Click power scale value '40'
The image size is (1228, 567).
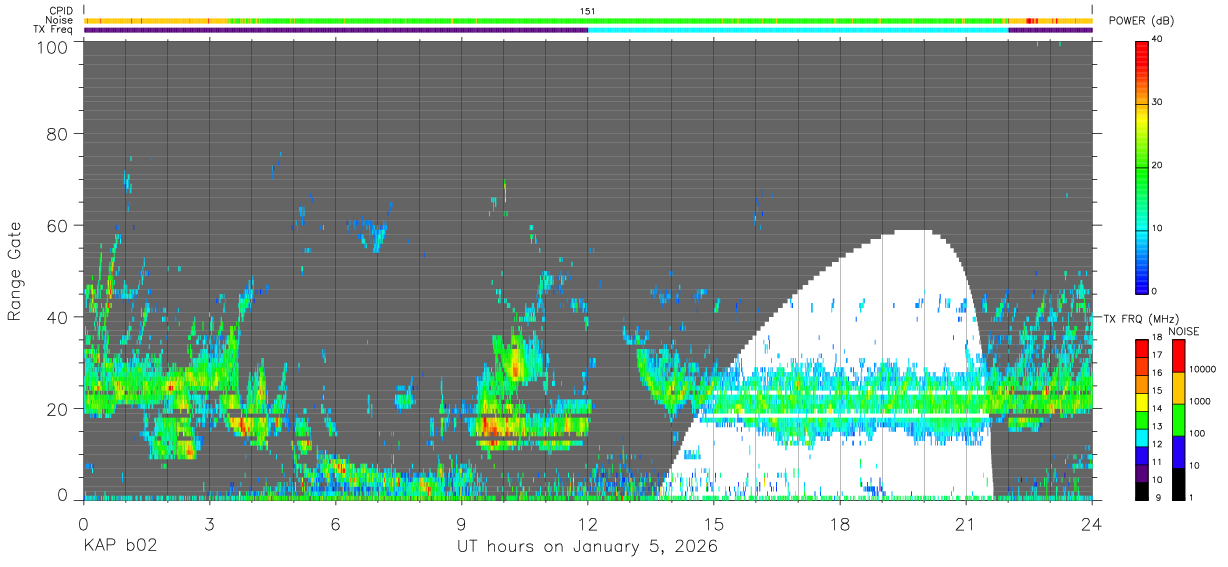pos(1159,40)
